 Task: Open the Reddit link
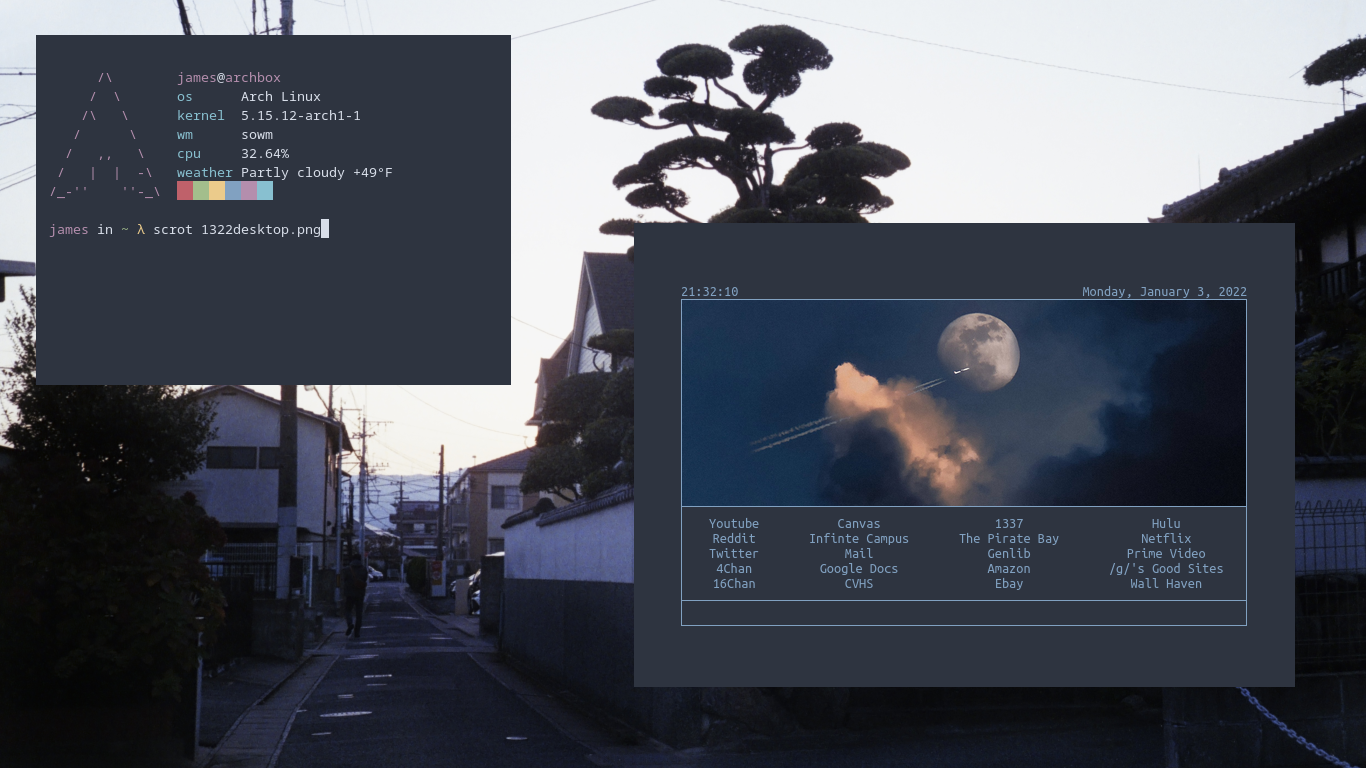733,538
